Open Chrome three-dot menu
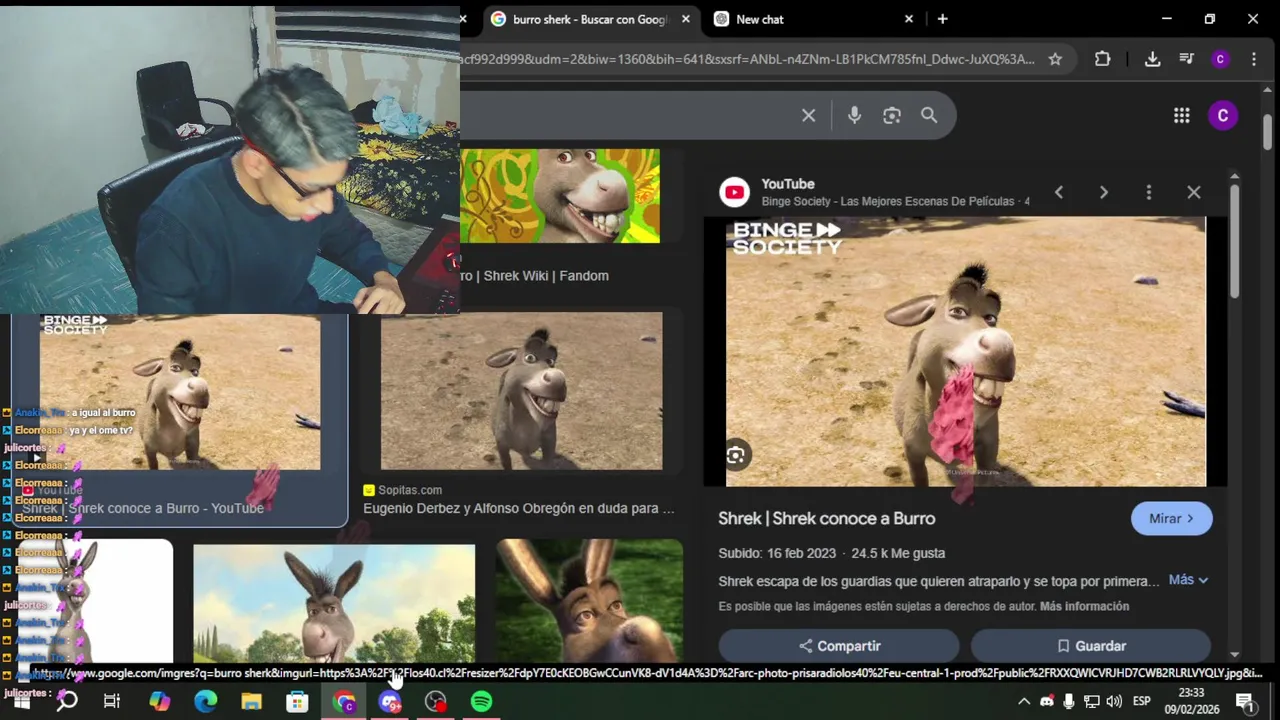1280x720 pixels. pos(1253,59)
